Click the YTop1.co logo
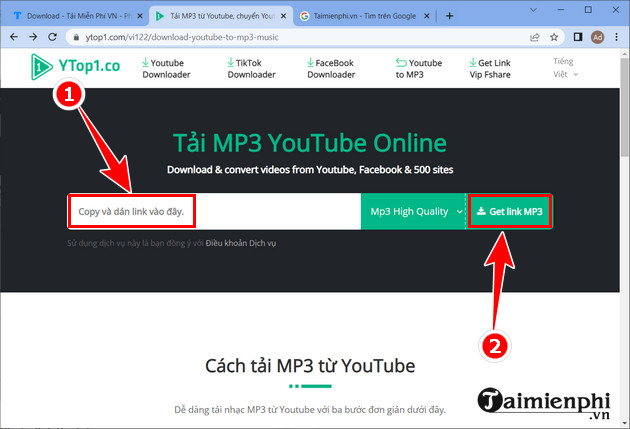Image resolution: width=630 pixels, height=429 pixels. coord(76,67)
